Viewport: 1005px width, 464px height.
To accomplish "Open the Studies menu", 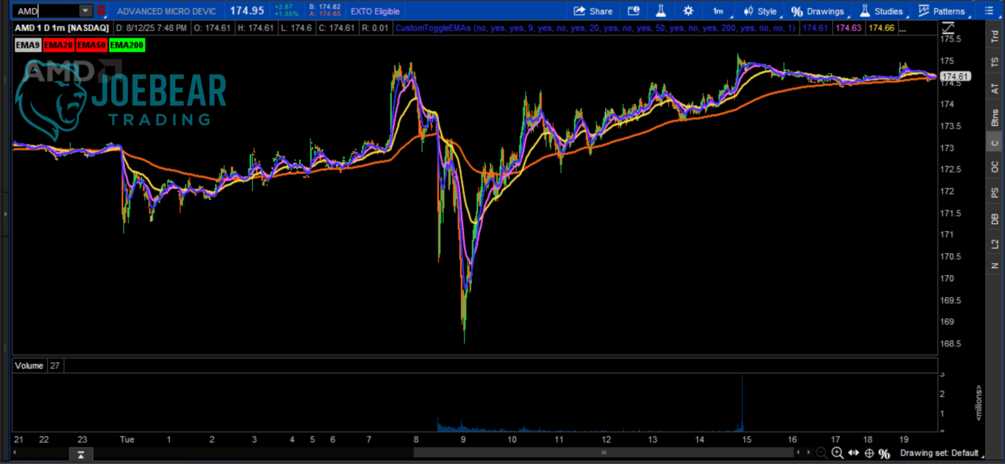I will coord(883,11).
